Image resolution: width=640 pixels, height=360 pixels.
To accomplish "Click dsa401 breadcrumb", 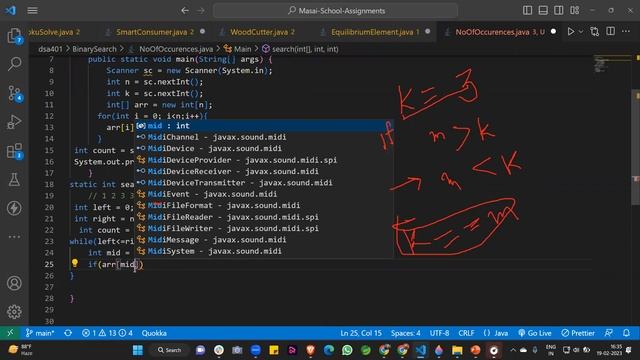I will click(50, 49).
